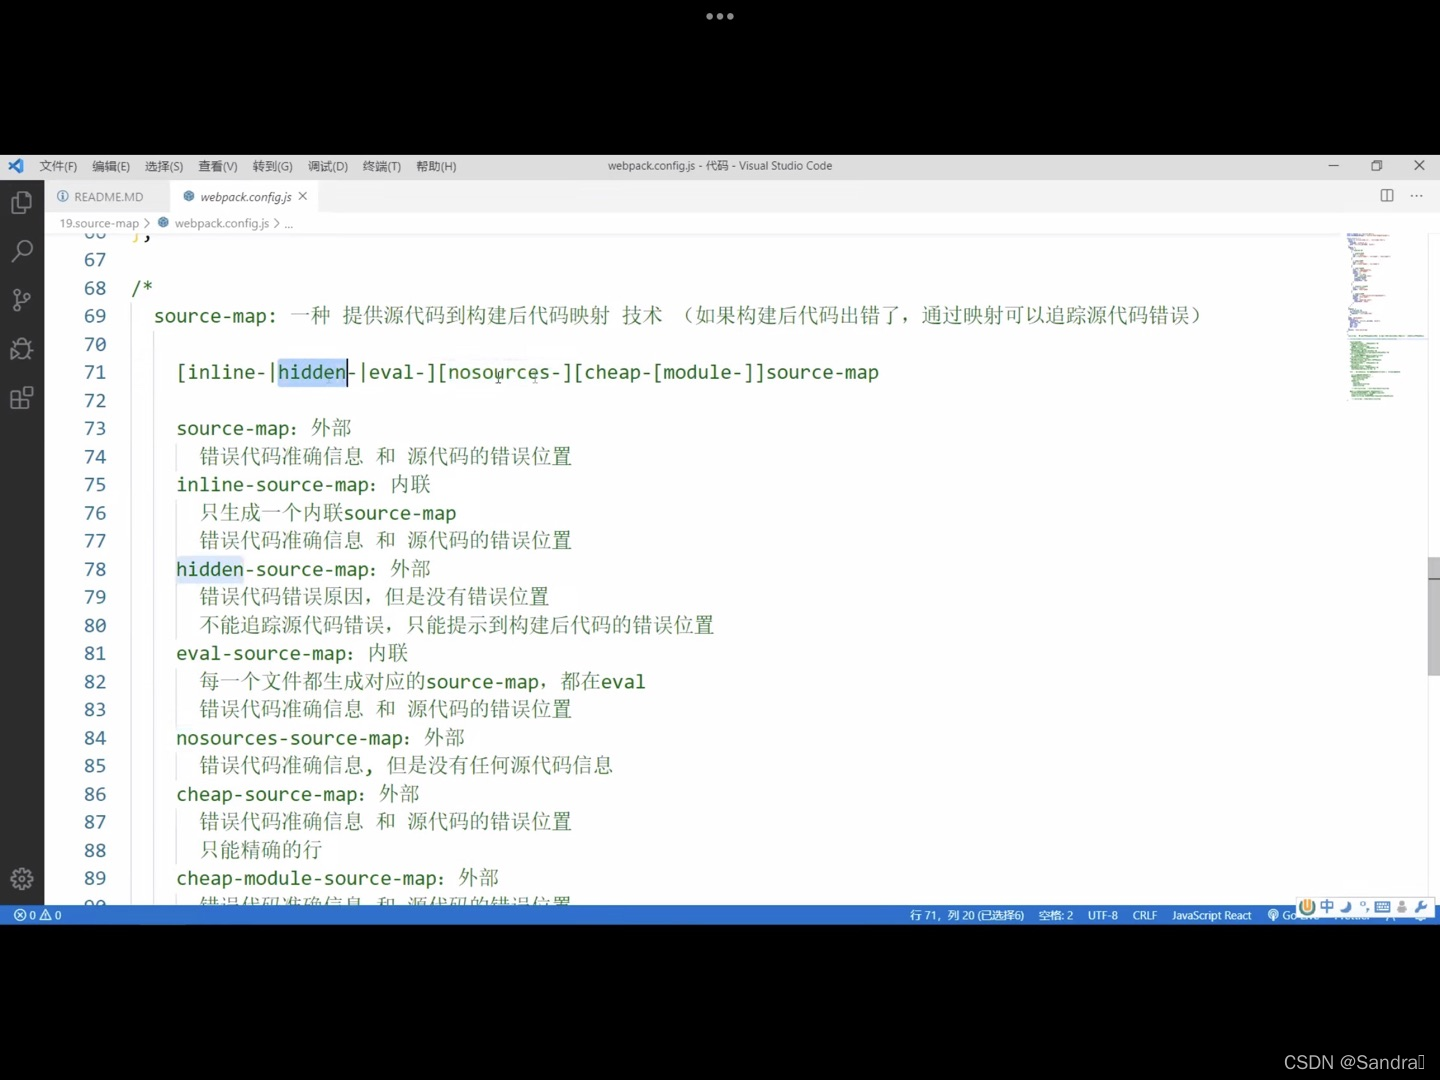Click the 行 71, 列 20 cursor position indicator
The image size is (1440, 1080).
pyautogui.click(x=967, y=915)
